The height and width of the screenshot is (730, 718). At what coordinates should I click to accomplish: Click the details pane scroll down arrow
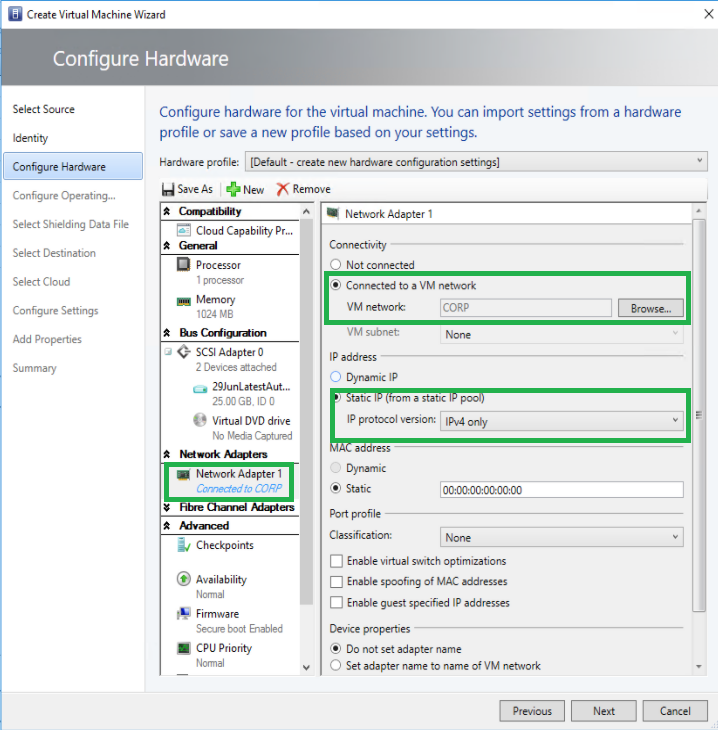point(698,667)
